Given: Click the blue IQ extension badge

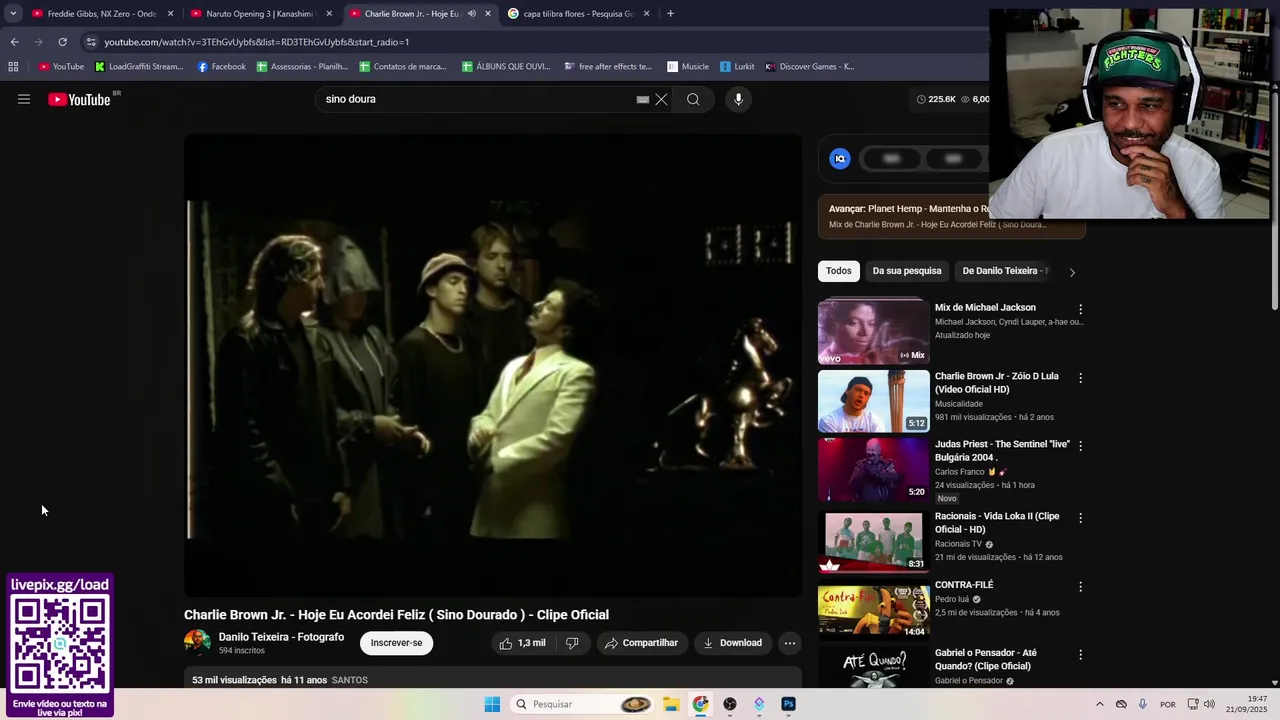Looking at the screenshot, I should 840,158.
